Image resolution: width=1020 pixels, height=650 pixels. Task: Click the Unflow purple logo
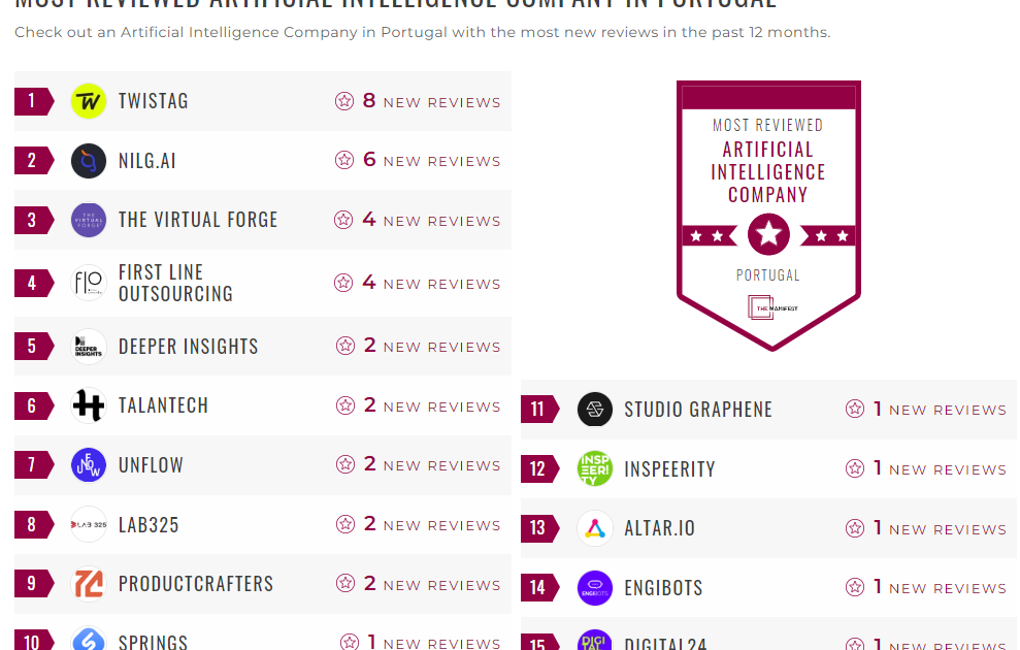[88, 465]
